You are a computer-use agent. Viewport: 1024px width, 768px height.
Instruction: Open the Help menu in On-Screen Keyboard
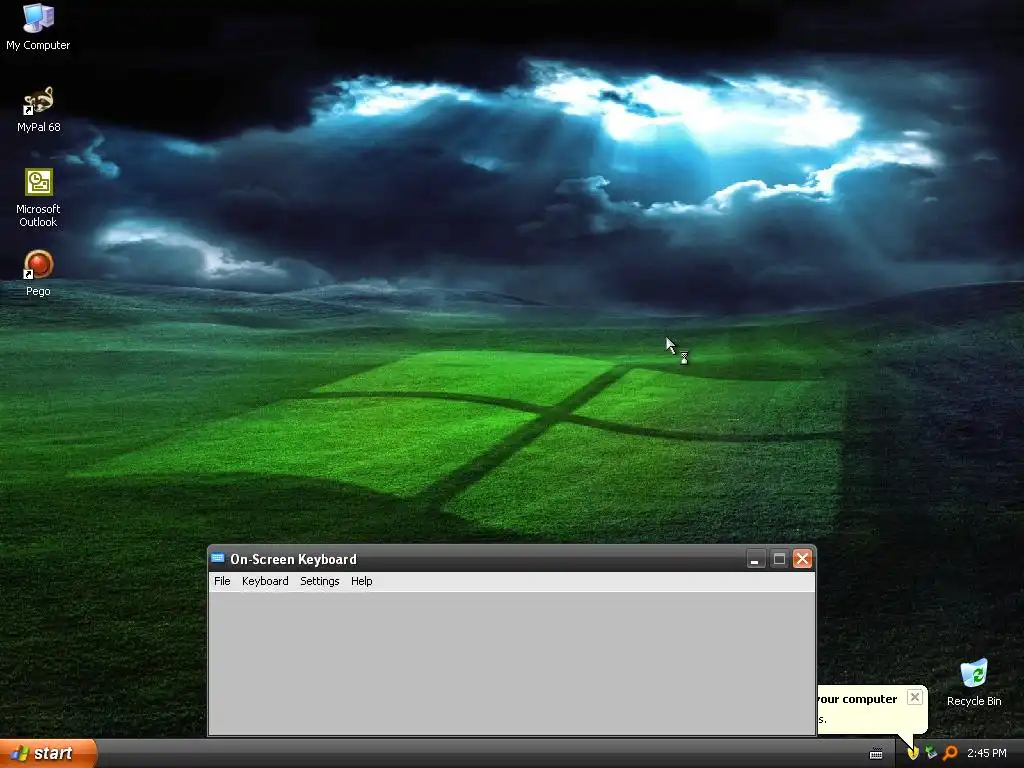pos(361,581)
